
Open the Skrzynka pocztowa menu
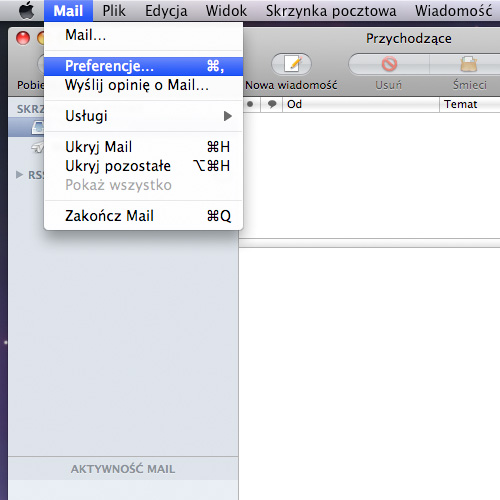point(331,11)
